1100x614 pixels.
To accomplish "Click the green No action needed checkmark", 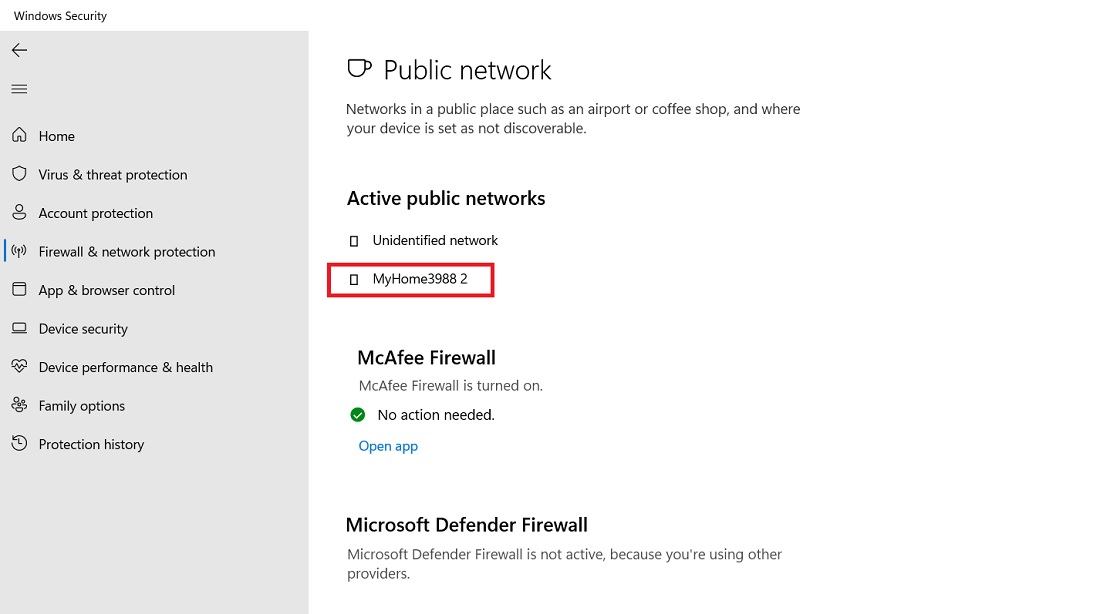I will point(358,414).
